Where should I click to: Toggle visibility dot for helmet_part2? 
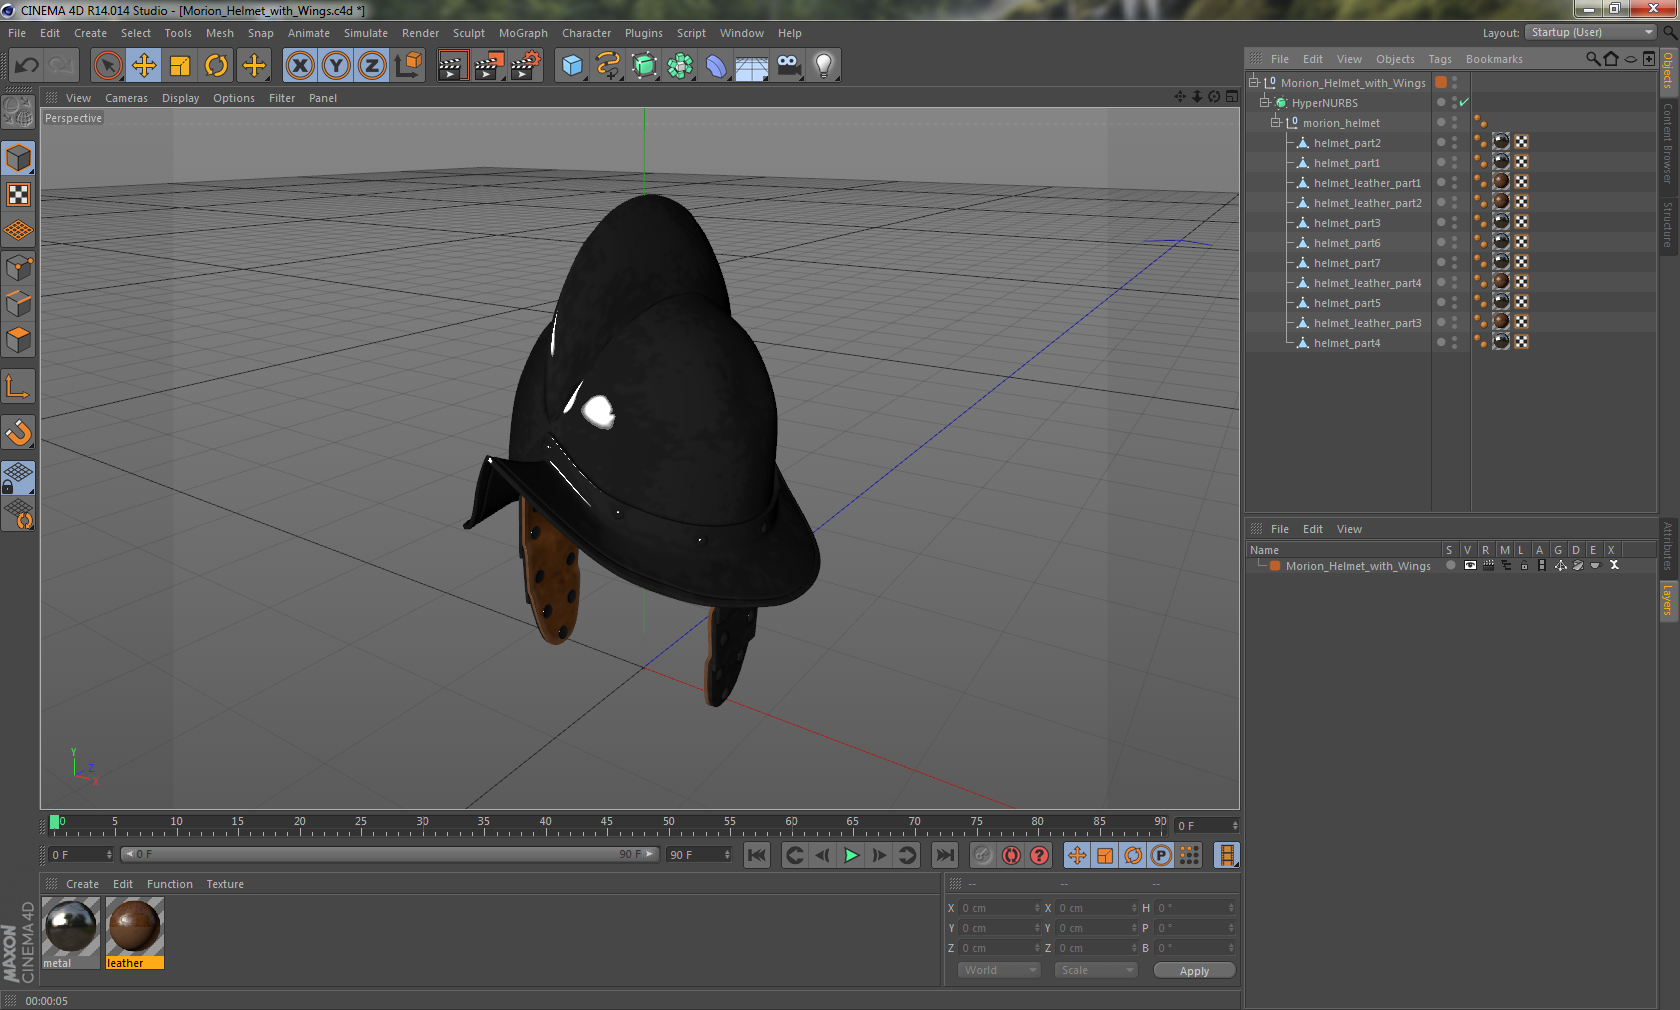click(x=1441, y=142)
